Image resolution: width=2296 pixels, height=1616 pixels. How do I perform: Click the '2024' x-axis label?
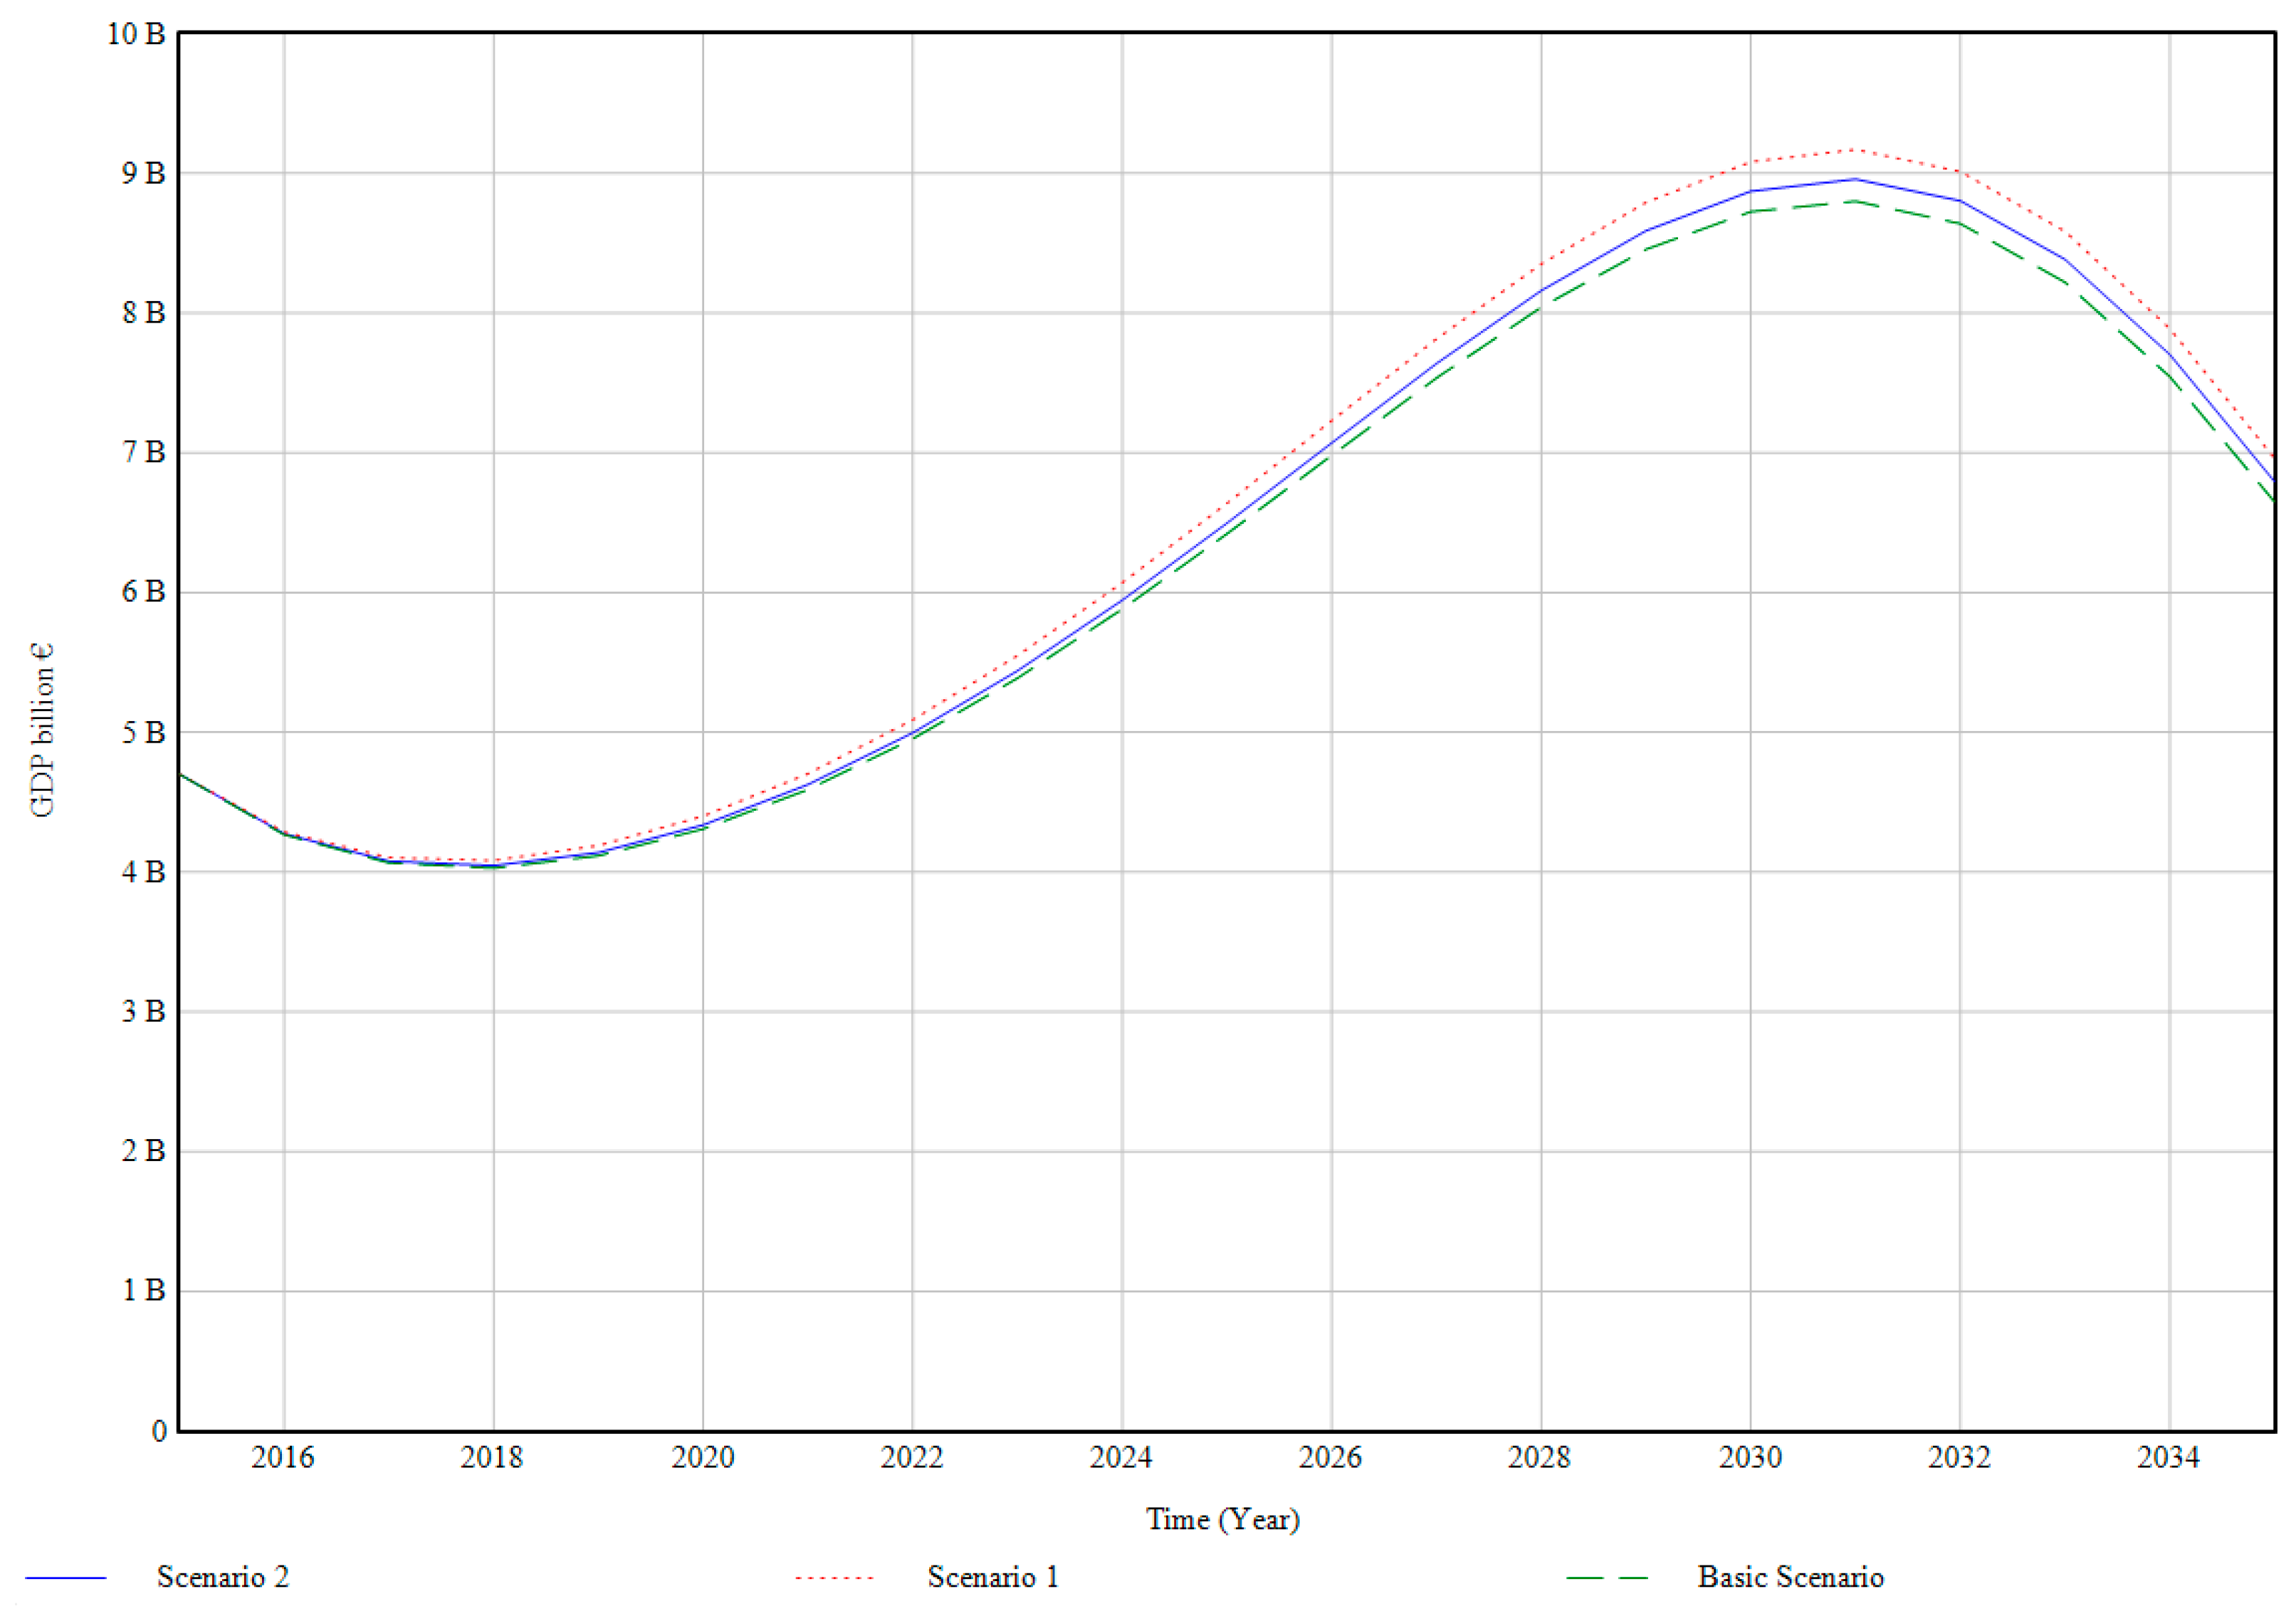(x=1121, y=1457)
